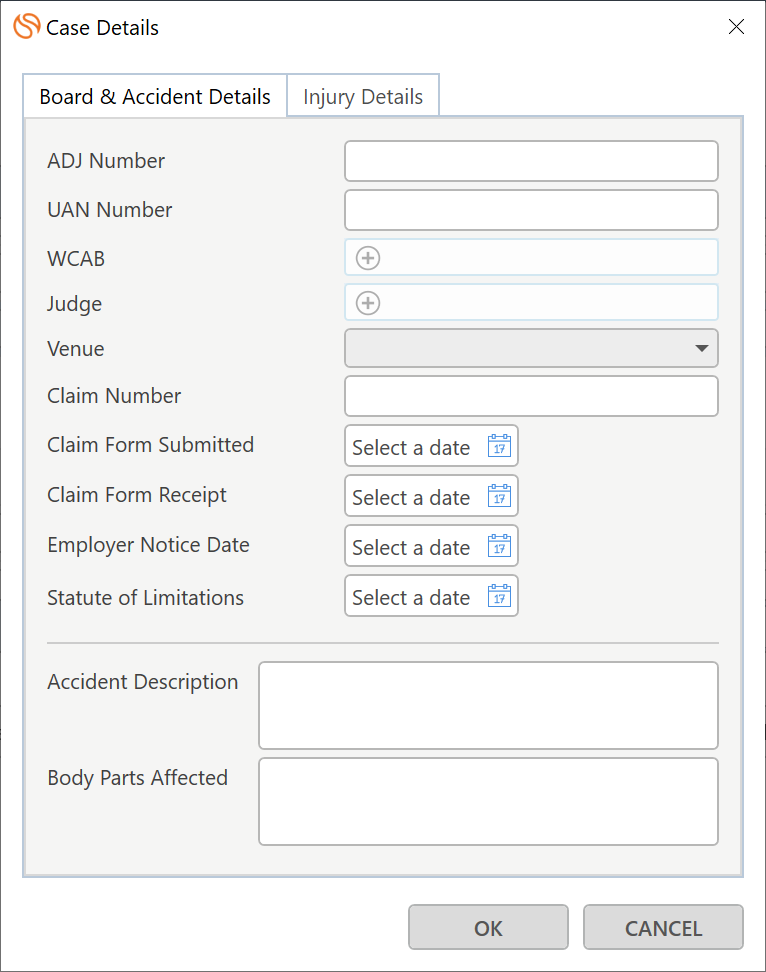Confirm with the OK button
The height and width of the screenshot is (972, 766).
click(x=488, y=927)
